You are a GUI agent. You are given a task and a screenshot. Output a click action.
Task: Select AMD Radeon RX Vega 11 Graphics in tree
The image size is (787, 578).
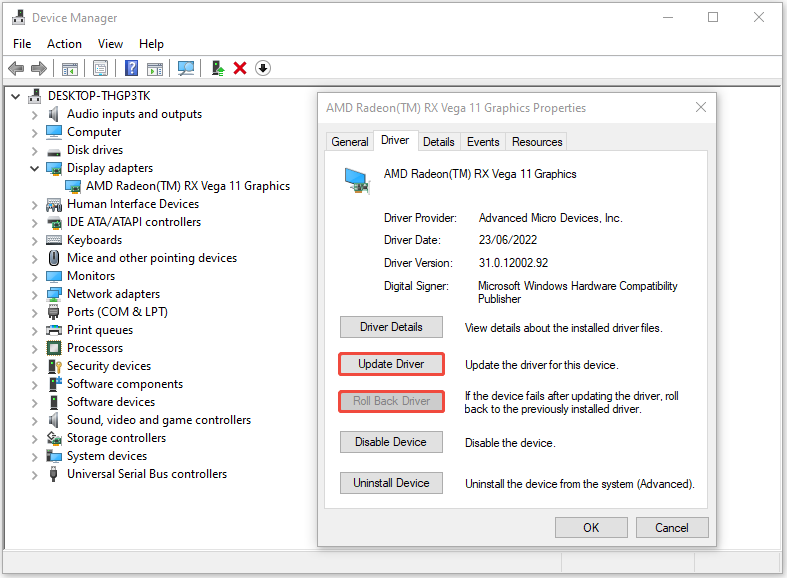188,186
